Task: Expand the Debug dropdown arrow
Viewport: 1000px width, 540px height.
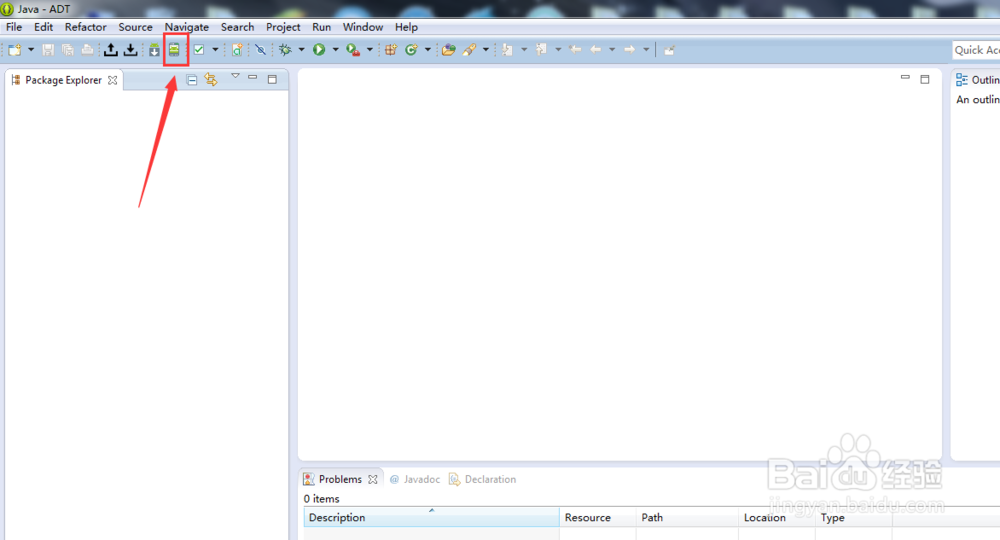Action: (x=302, y=50)
